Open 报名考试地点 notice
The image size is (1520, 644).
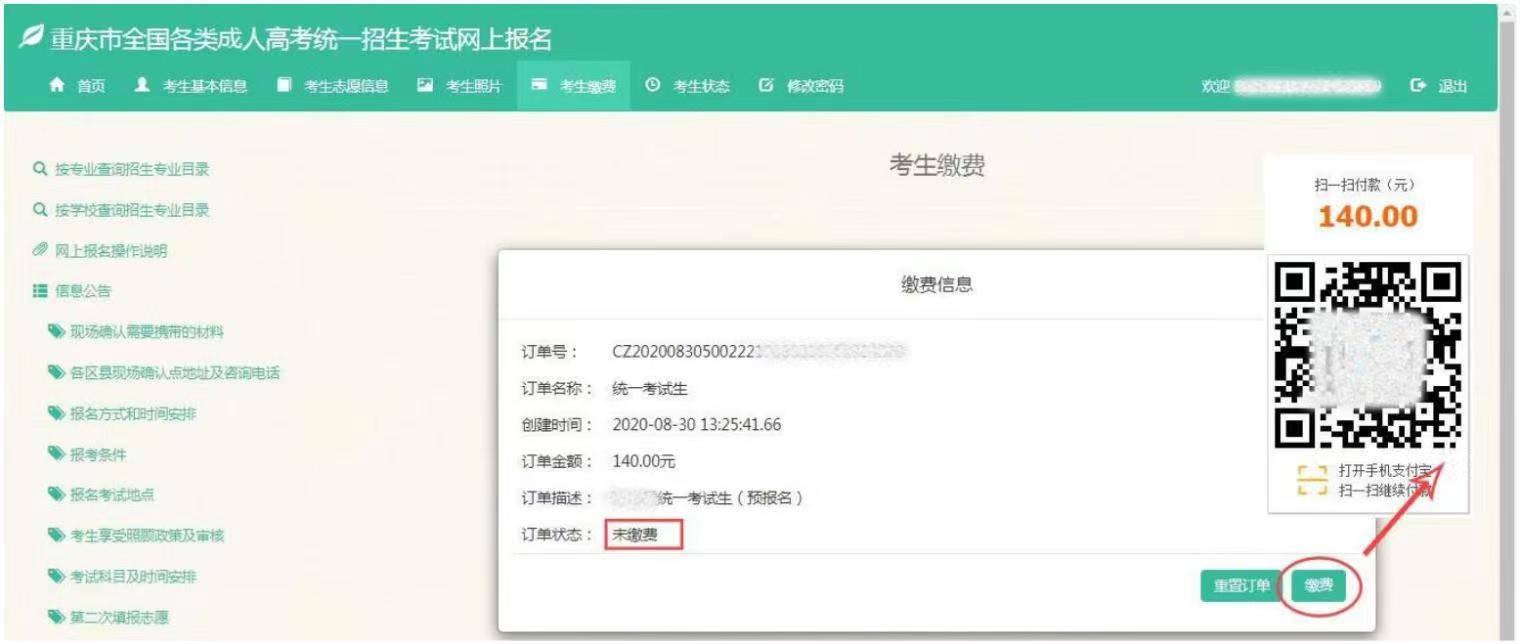coord(111,495)
